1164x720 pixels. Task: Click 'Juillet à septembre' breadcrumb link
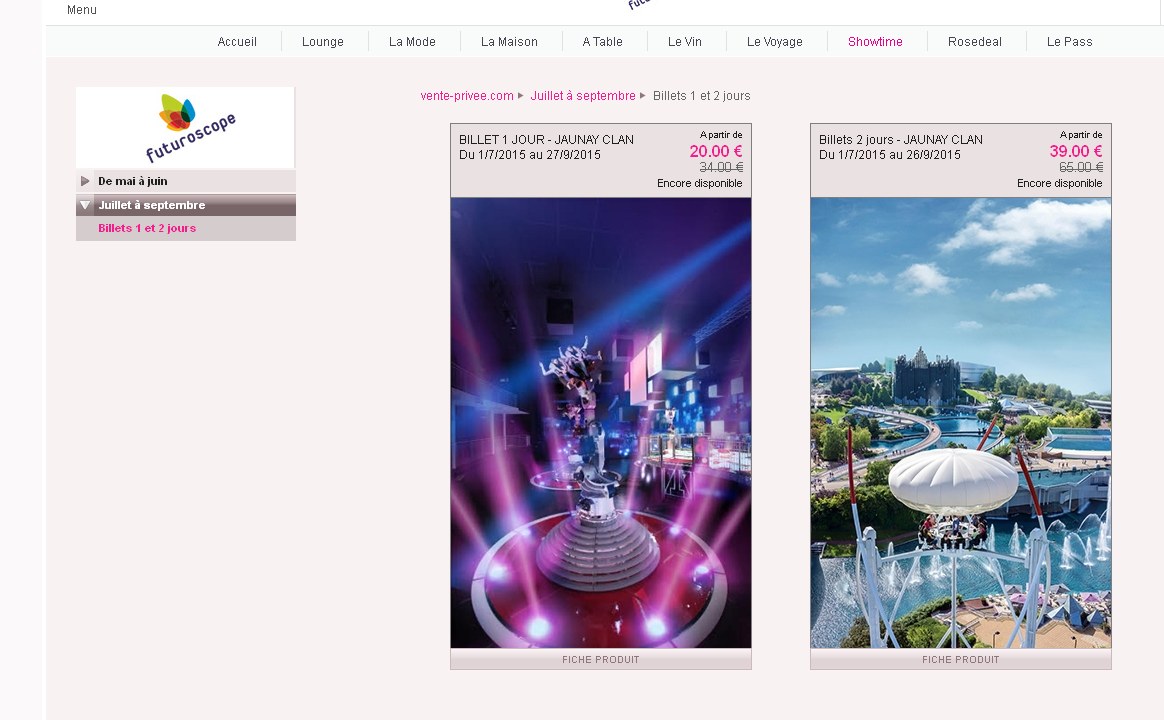(x=583, y=96)
